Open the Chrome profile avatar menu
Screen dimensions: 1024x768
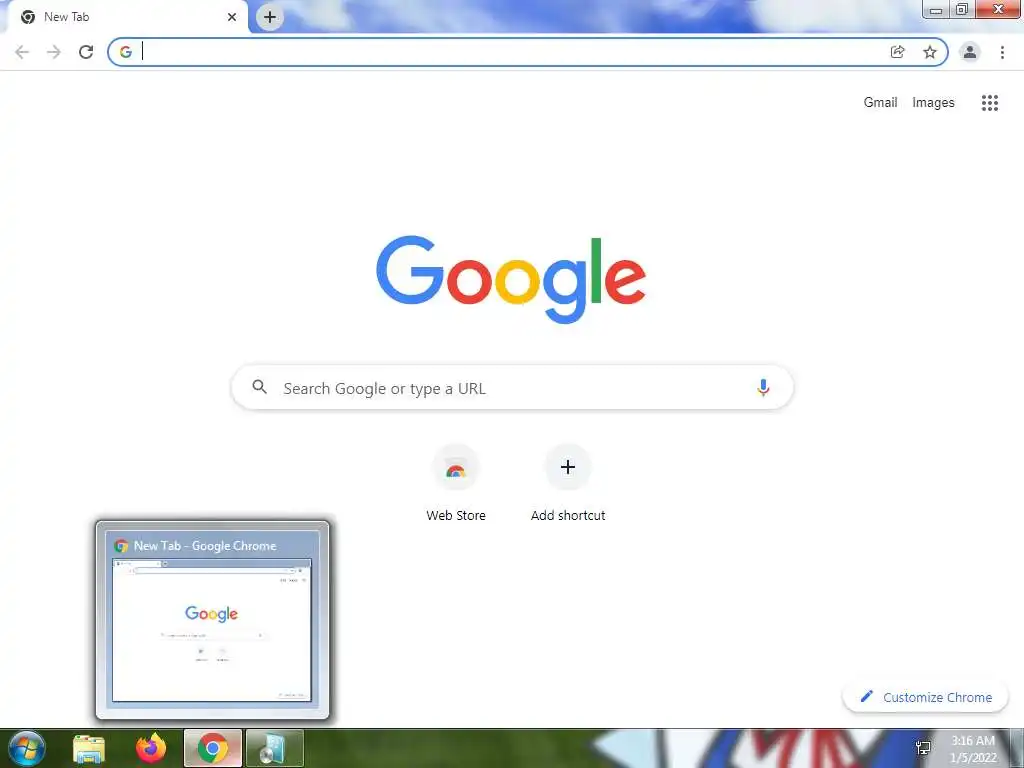pos(970,52)
